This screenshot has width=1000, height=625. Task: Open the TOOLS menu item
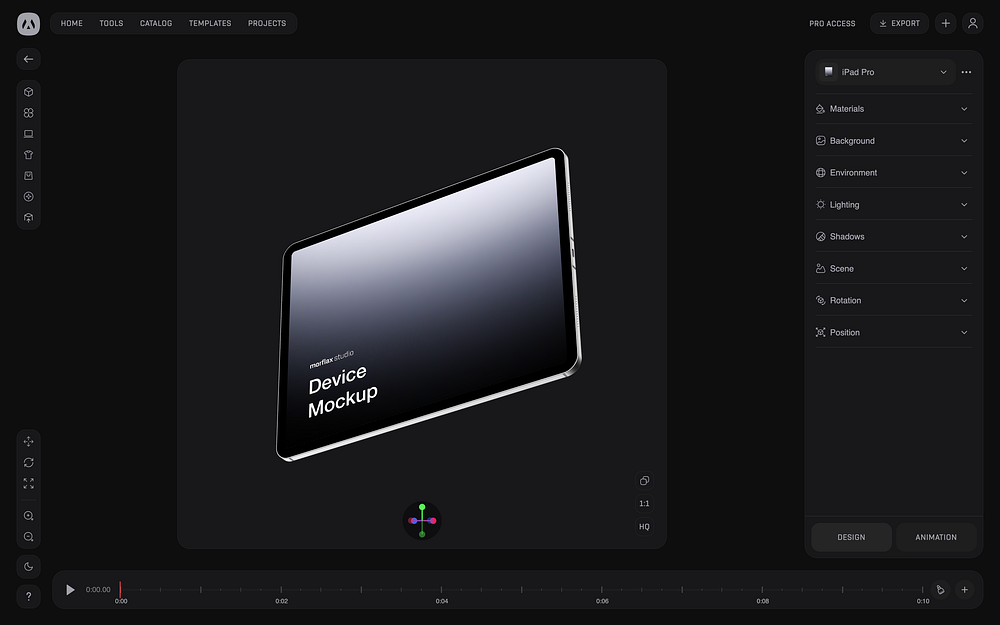(x=111, y=23)
